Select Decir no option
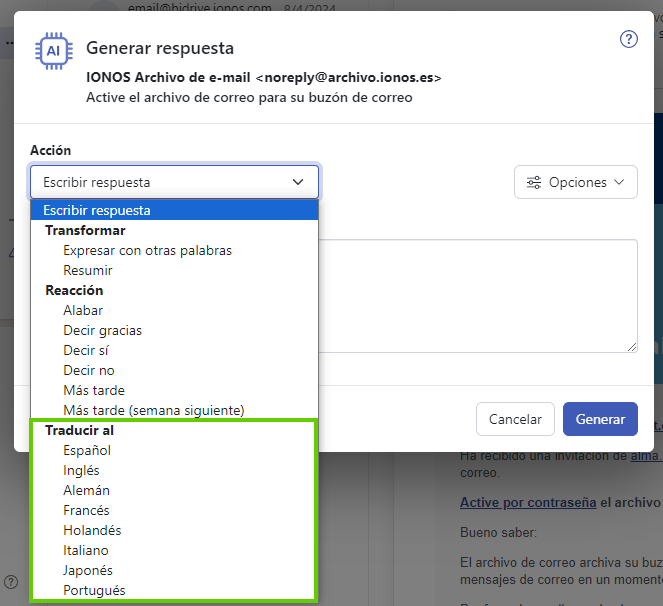 coord(174,370)
